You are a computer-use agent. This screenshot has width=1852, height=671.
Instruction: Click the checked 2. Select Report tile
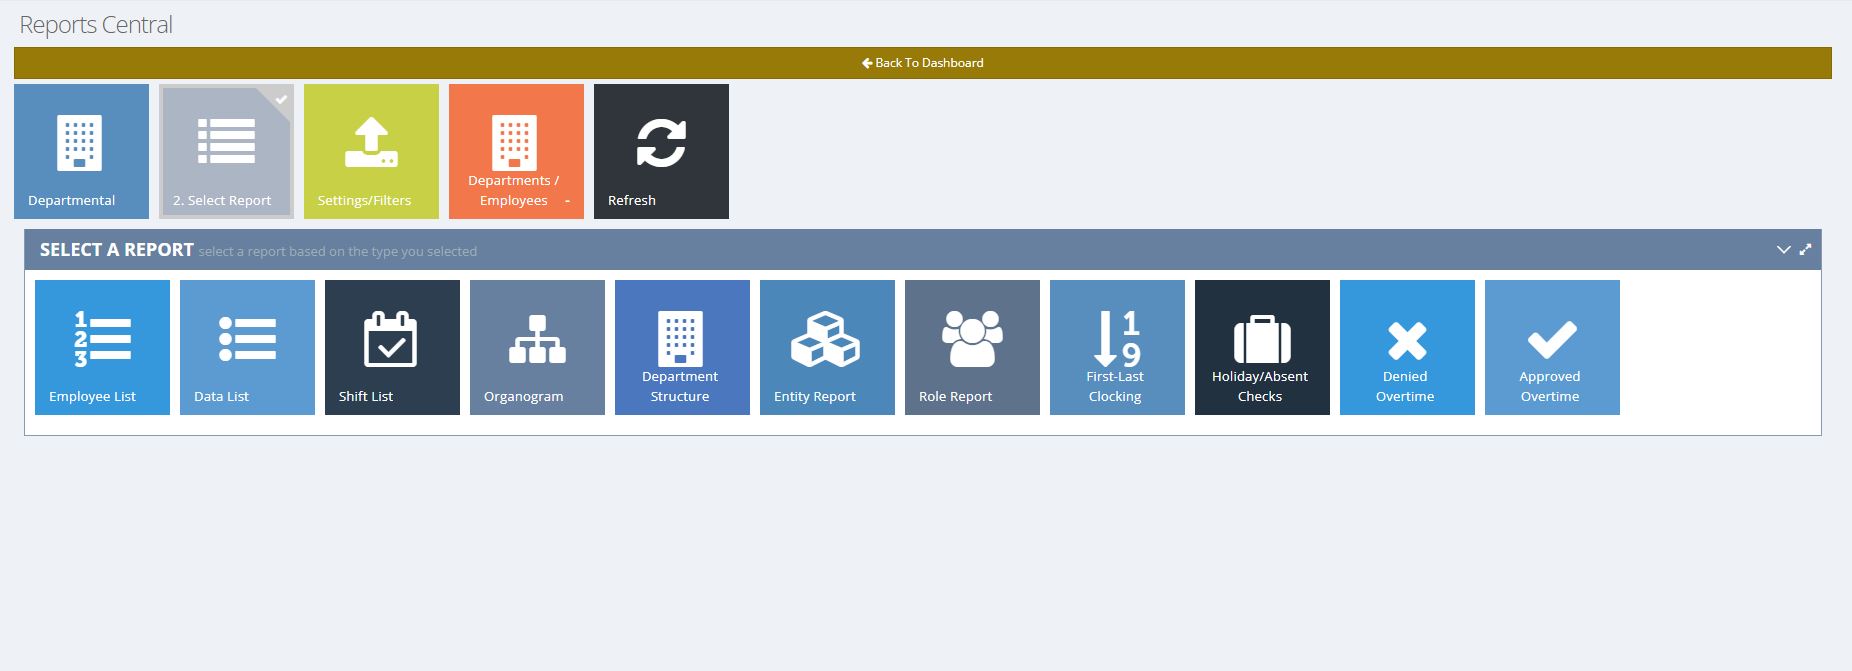[x=226, y=151]
